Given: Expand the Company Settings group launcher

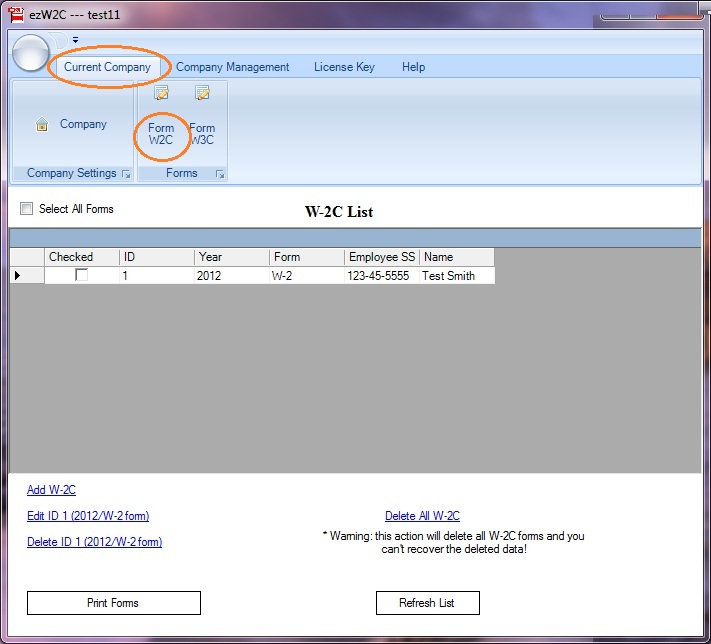Looking at the screenshot, I should coord(126,174).
